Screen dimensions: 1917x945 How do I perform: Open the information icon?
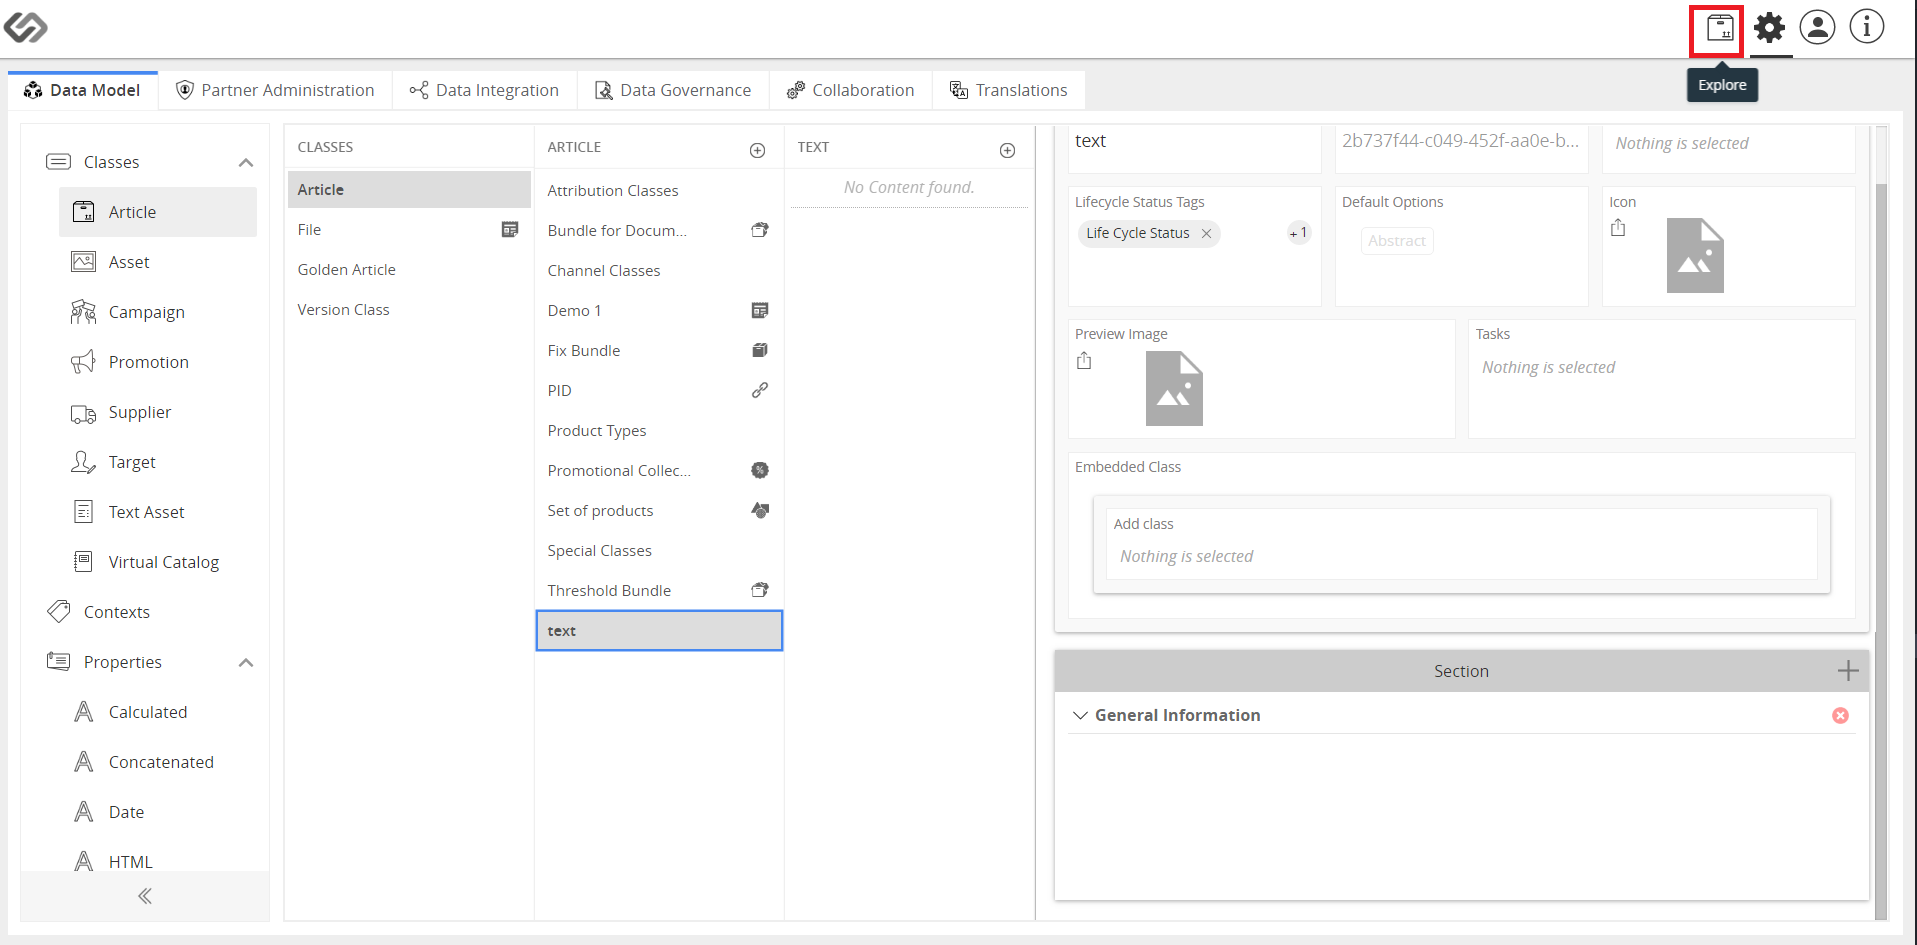coord(1866,27)
